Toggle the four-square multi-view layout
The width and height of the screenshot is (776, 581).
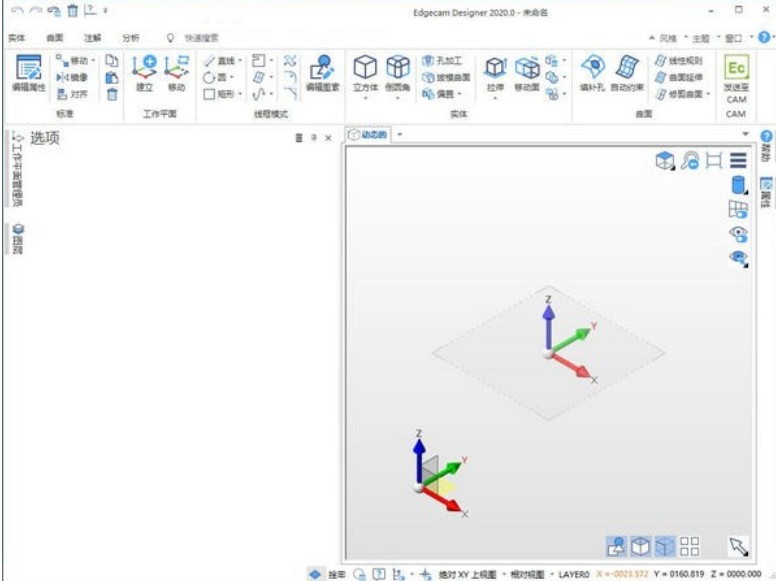(x=689, y=546)
